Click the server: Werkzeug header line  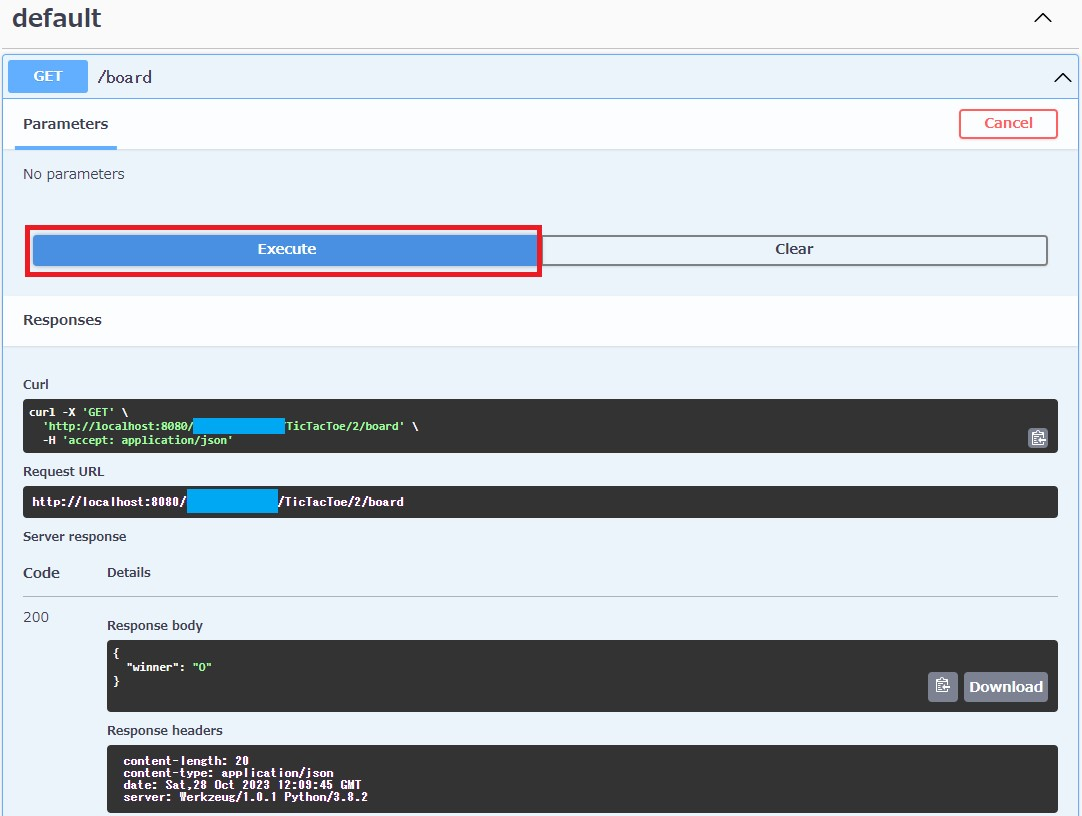point(245,797)
